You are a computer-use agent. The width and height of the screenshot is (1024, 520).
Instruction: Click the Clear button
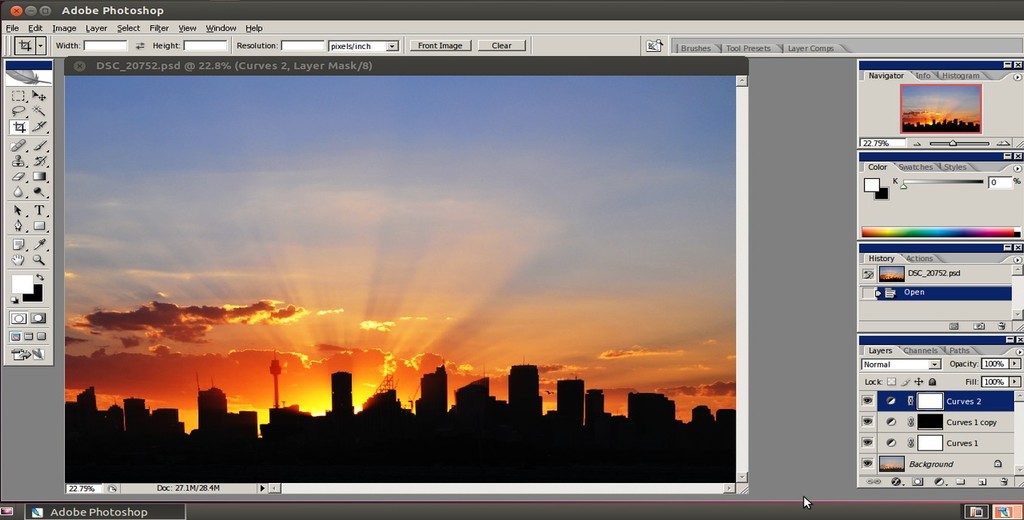point(502,46)
